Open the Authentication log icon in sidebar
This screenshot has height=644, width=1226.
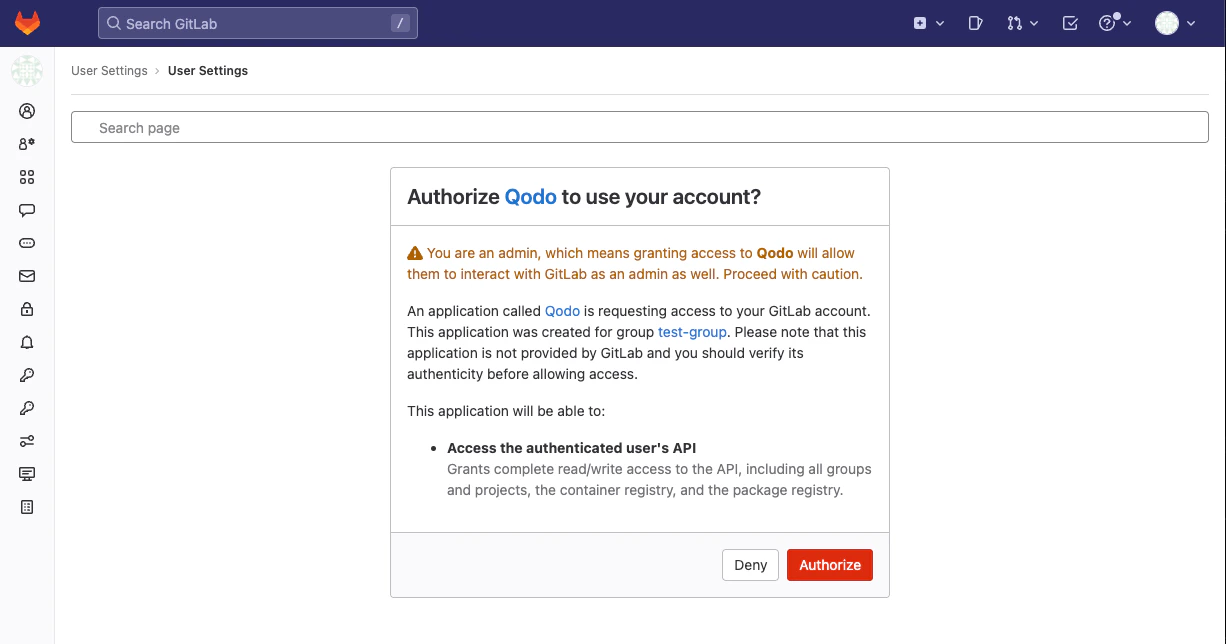tap(27, 507)
